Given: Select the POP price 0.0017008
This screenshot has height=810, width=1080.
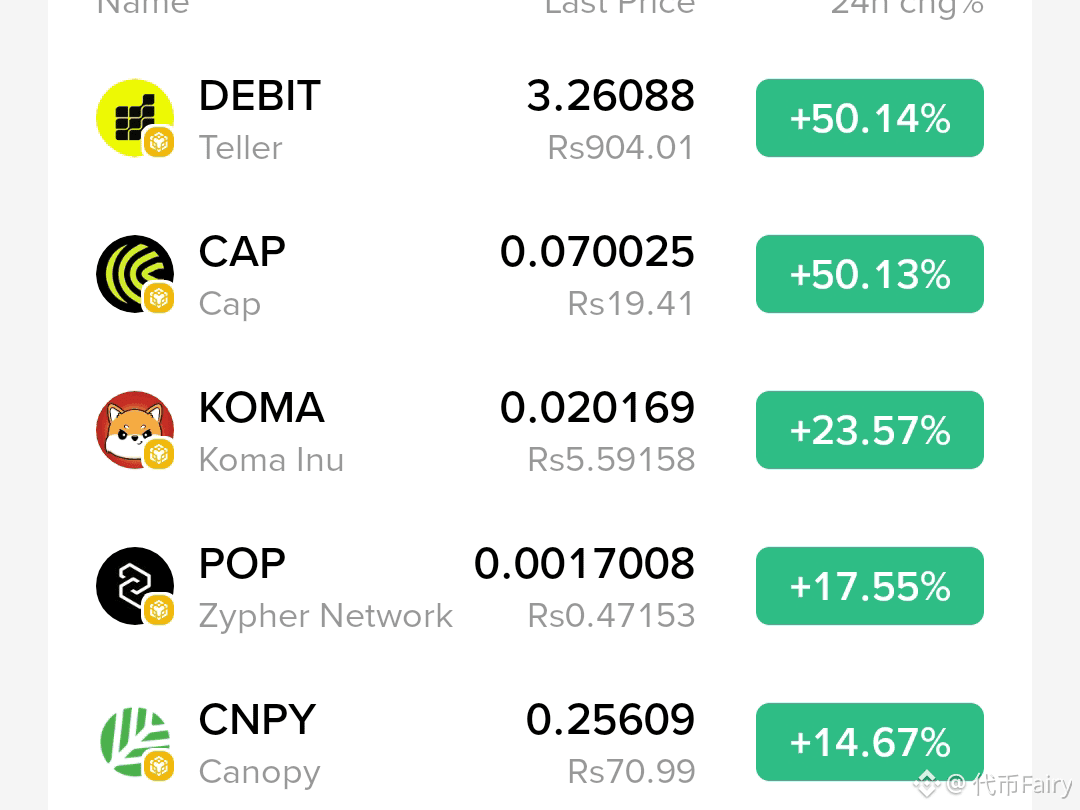Looking at the screenshot, I should coord(584,563).
